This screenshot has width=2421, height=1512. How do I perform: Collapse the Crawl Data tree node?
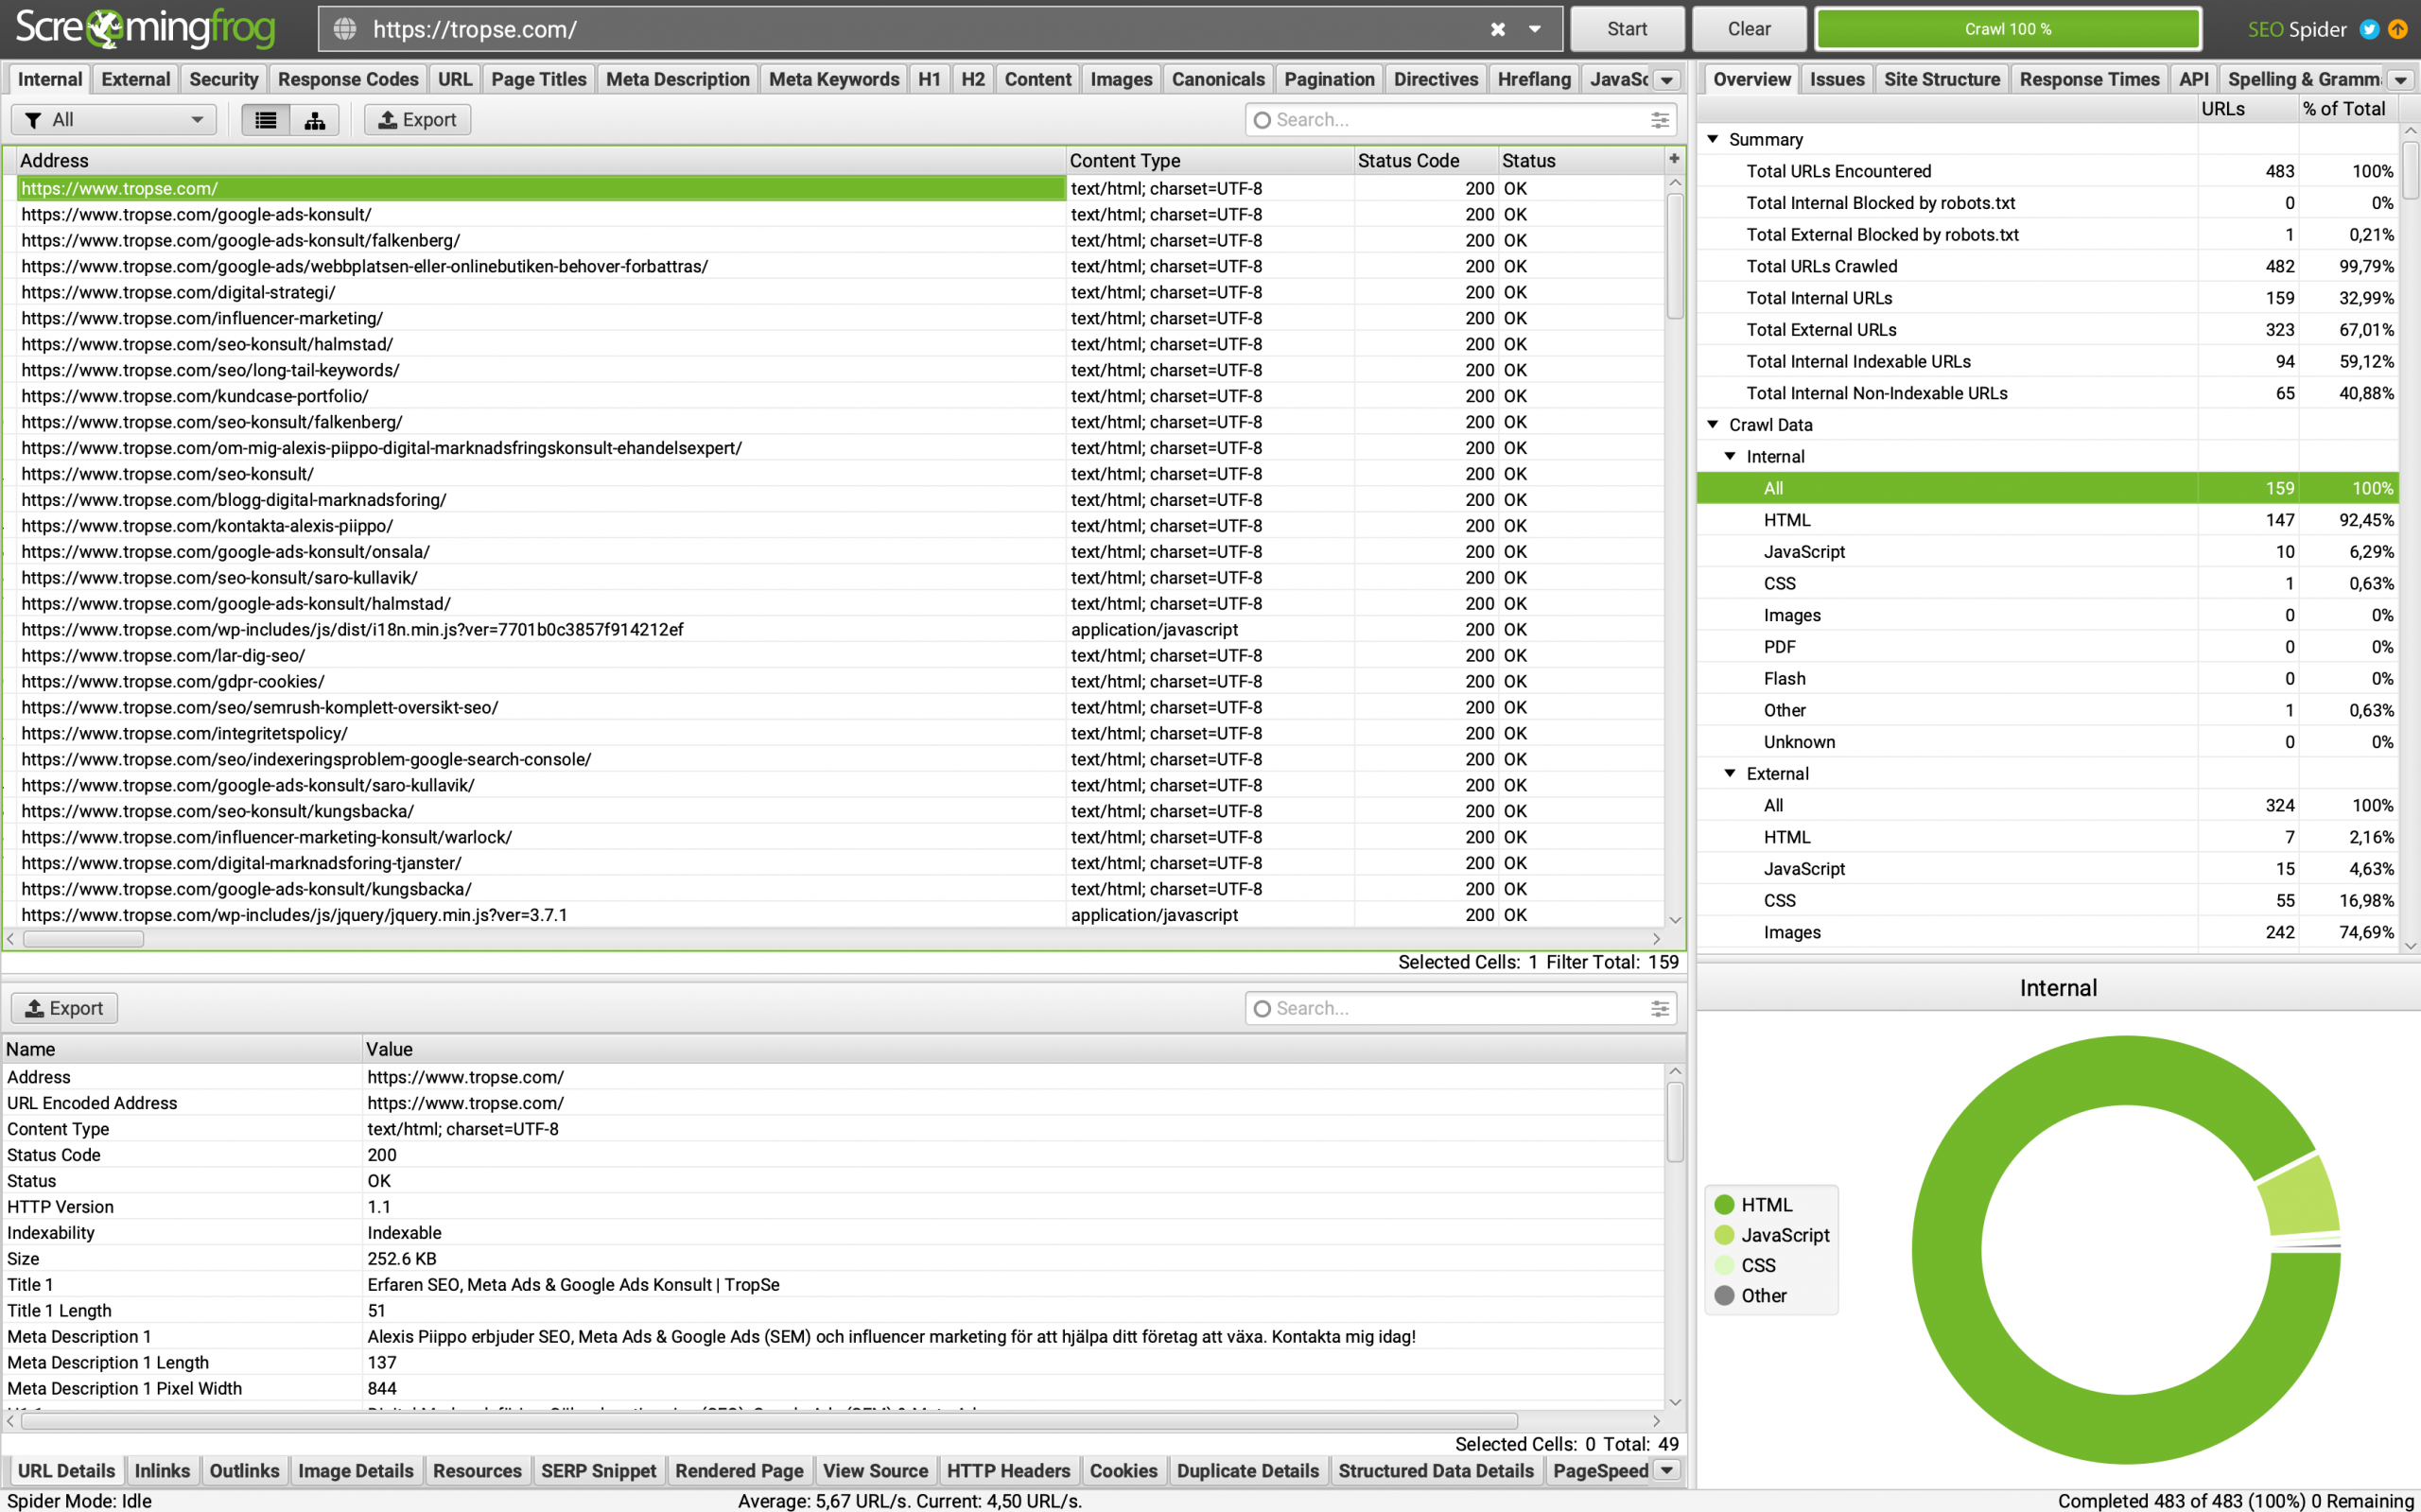click(x=1713, y=425)
